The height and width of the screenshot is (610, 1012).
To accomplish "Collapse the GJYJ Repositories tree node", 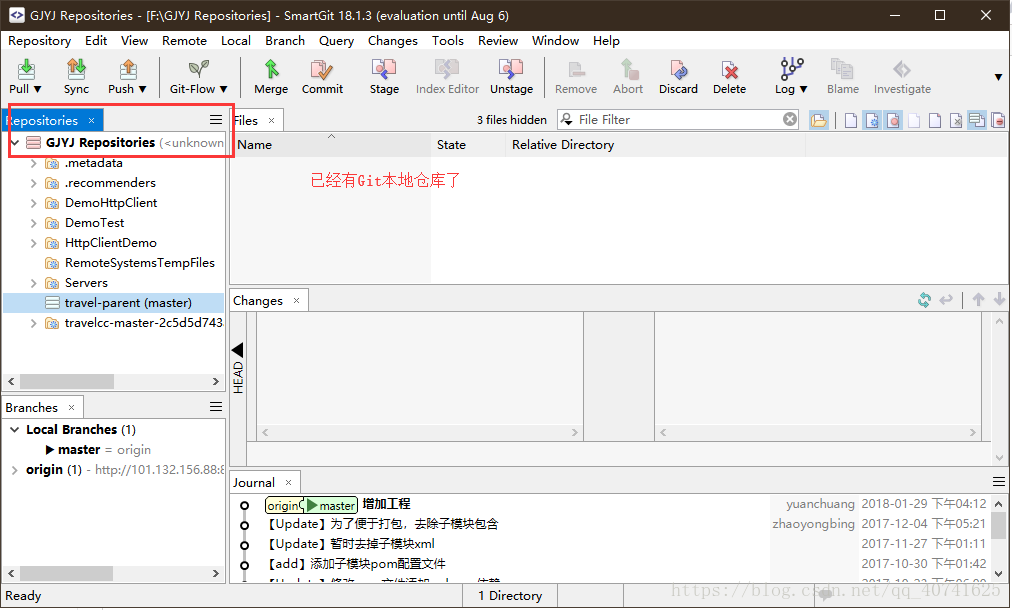I will [15, 143].
